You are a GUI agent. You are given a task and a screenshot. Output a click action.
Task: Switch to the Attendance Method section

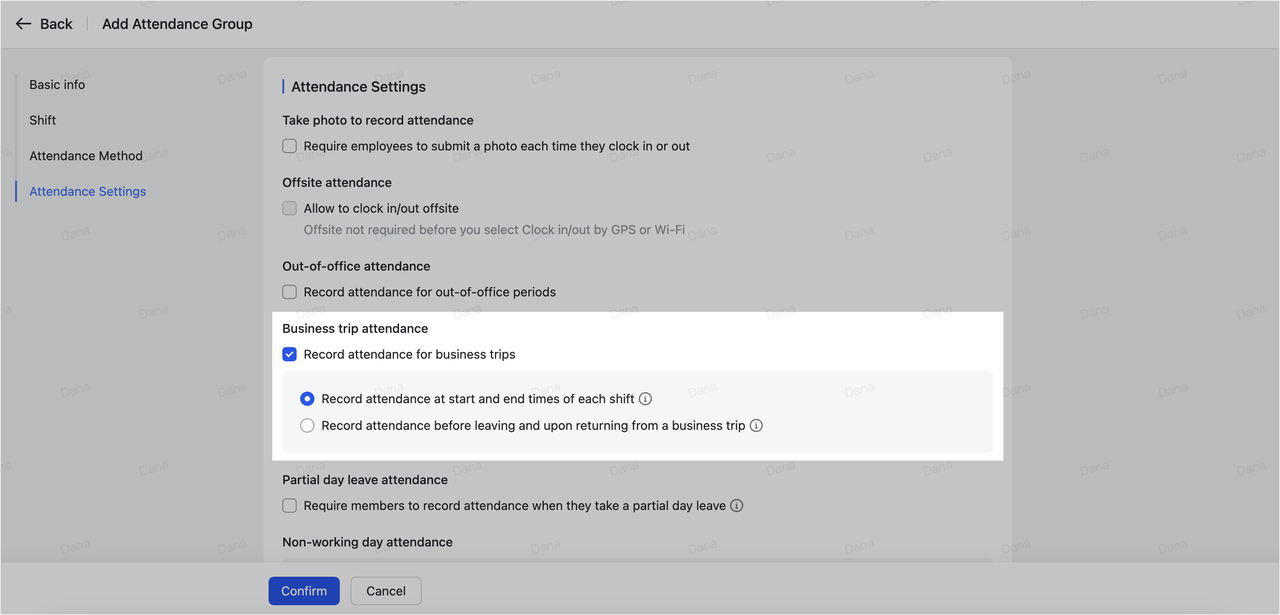(86, 155)
